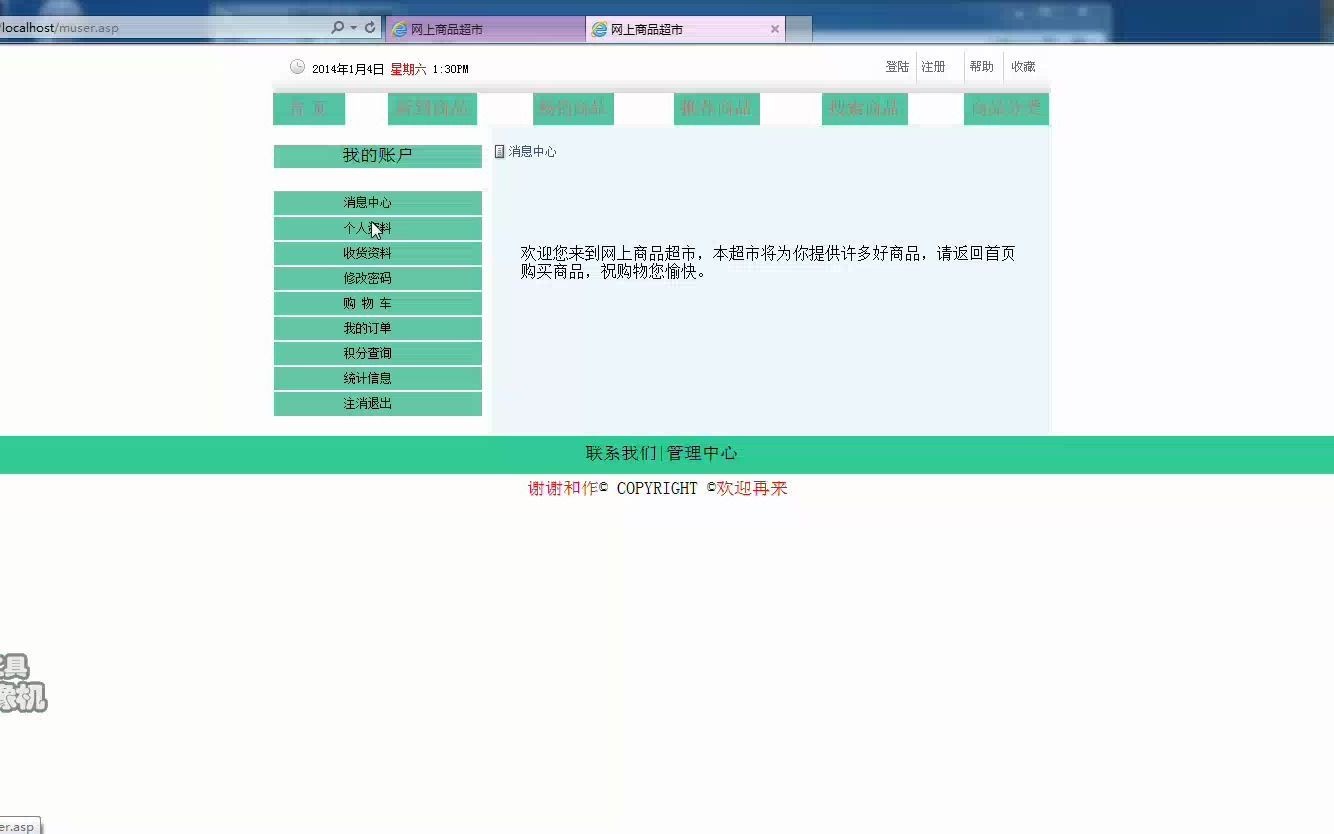Open 购物车 in the account sidebar
1334x834 pixels.
(x=378, y=303)
